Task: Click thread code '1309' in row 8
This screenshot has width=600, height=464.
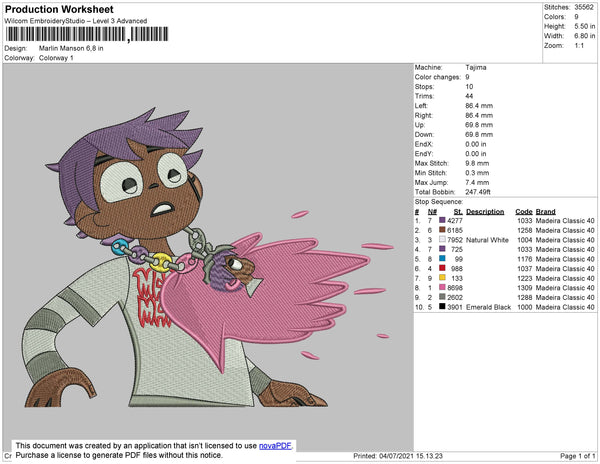Action: (x=525, y=288)
